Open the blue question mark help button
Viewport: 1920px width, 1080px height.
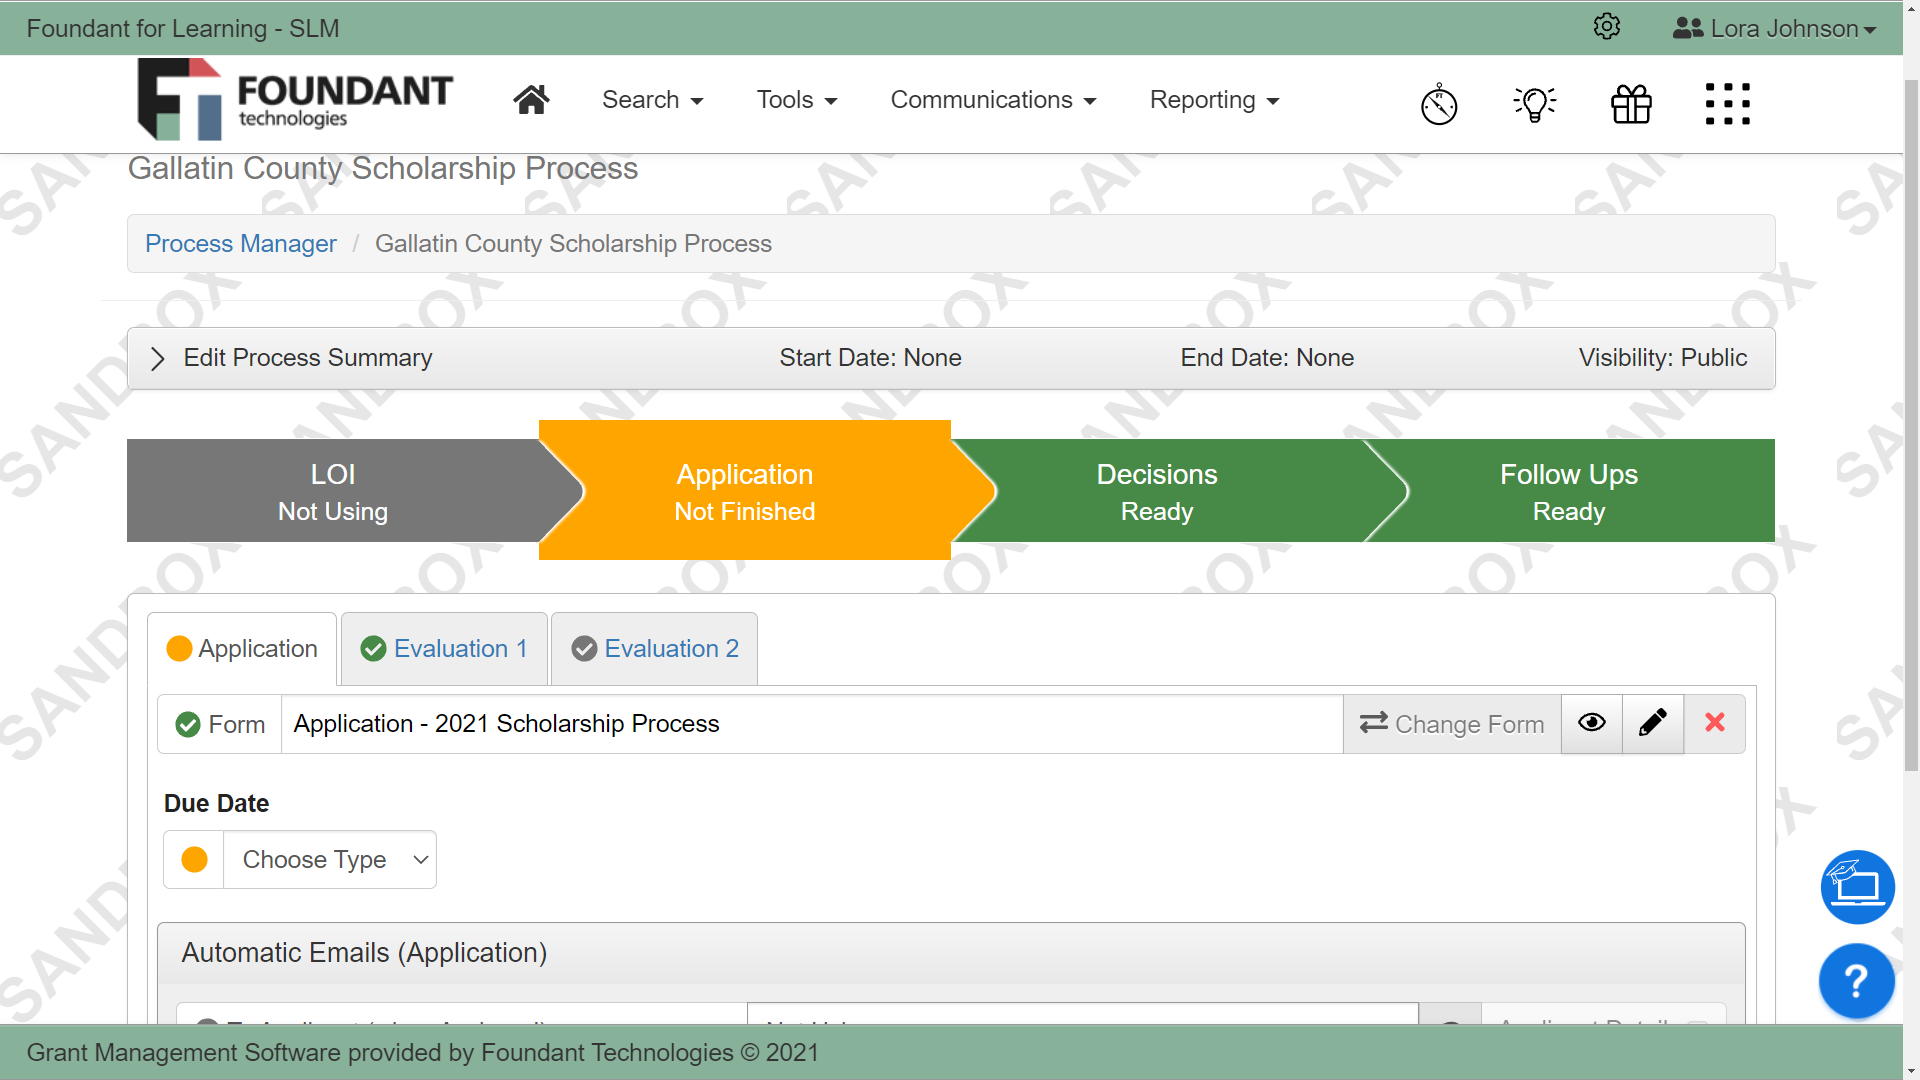point(1857,981)
